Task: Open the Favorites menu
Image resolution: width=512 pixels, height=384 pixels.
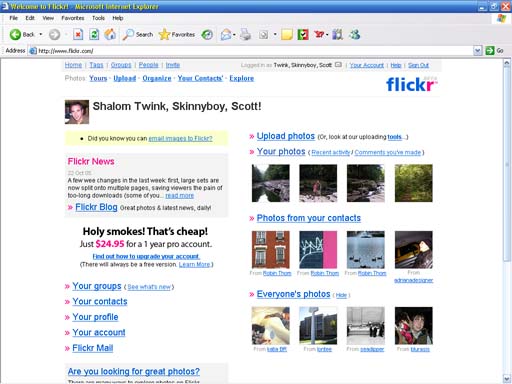Action: coord(73,18)
